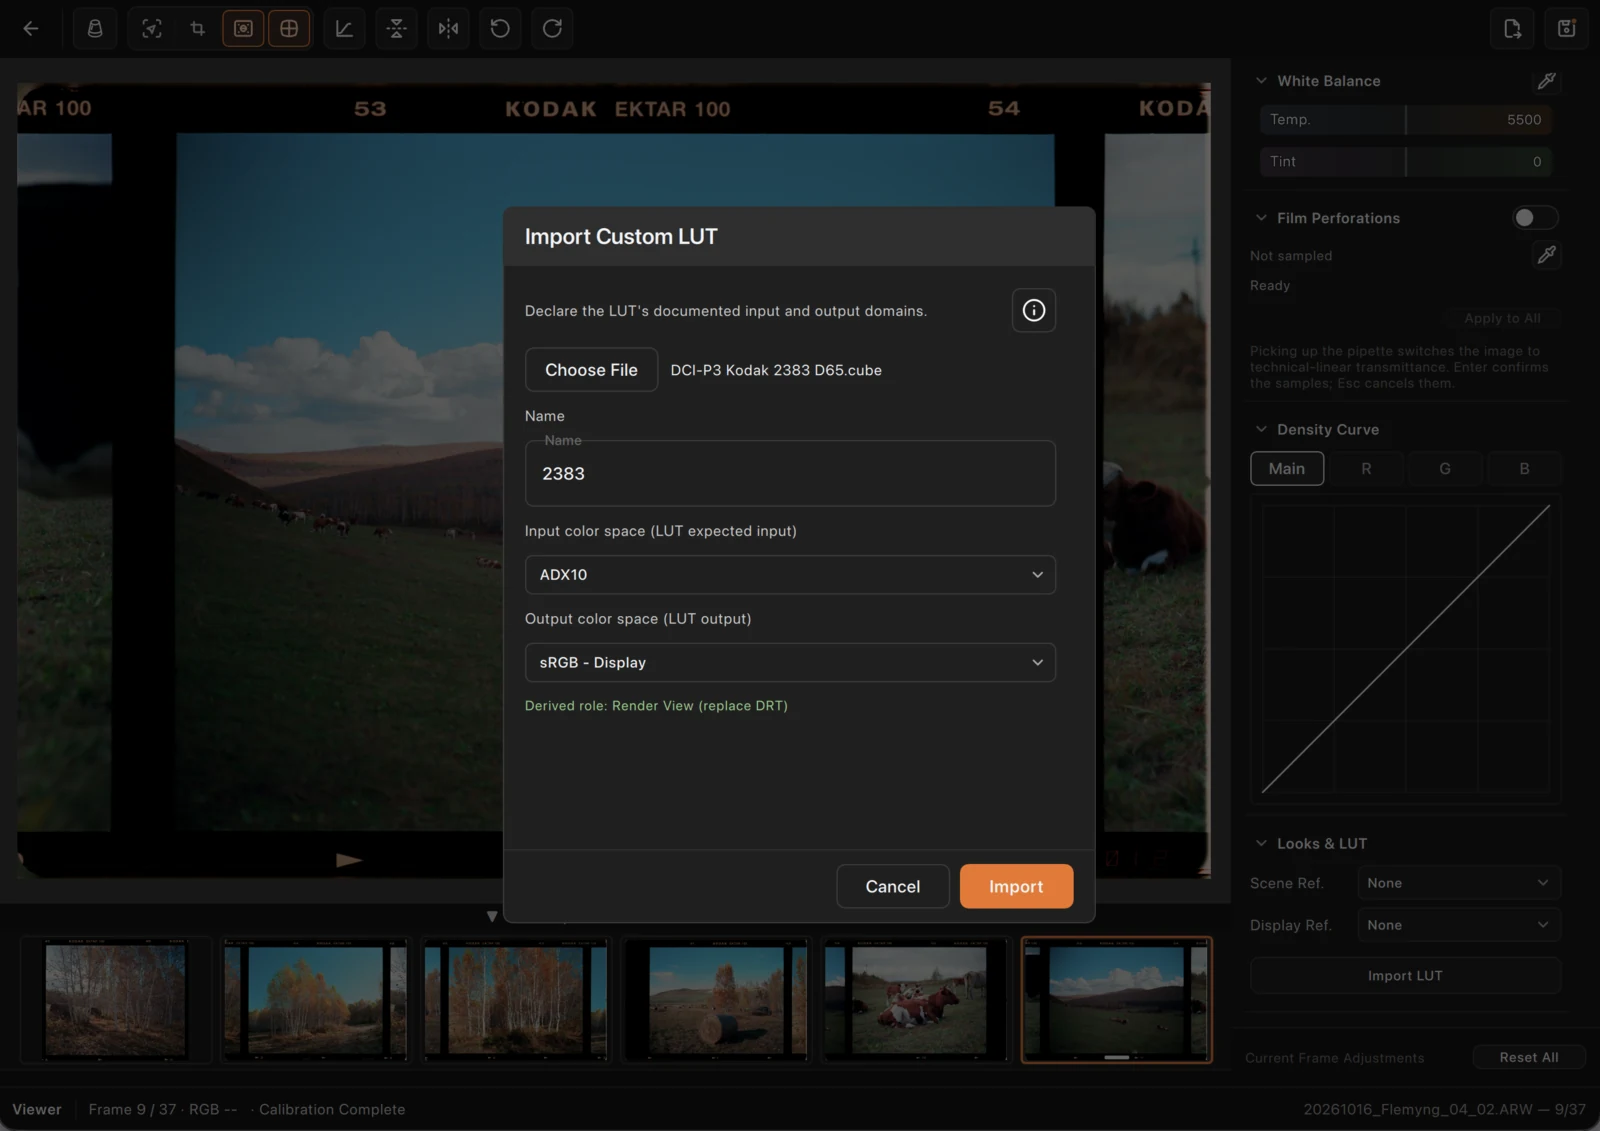Viewport: 1600px width, 1131px height.
Task: Select the Main density curve tab
Action: (1287, 468)
